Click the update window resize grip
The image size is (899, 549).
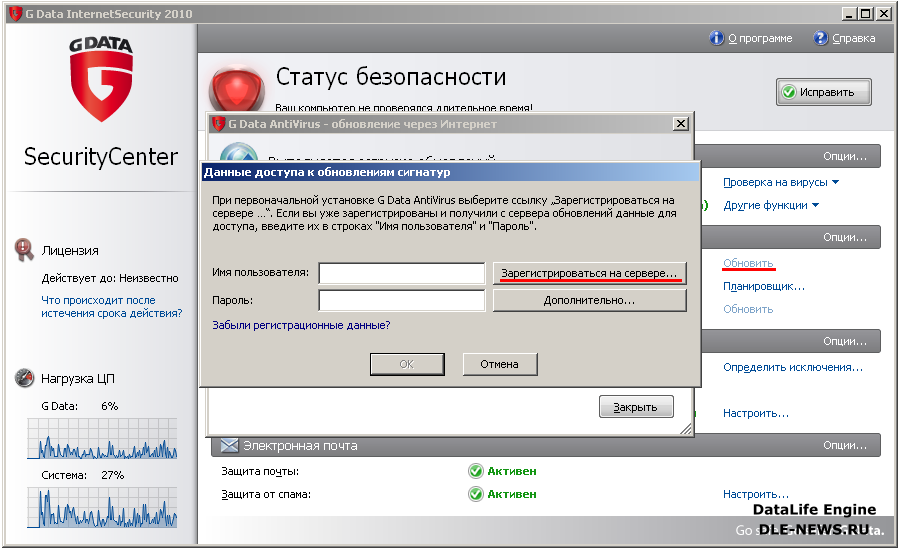[686, 429]
